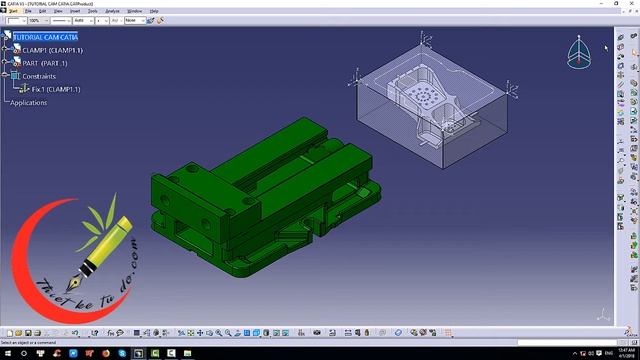The width and height of the screenshot is (640, 360).
Task: Click the ENG language indicator
Action: pos(609,353)
